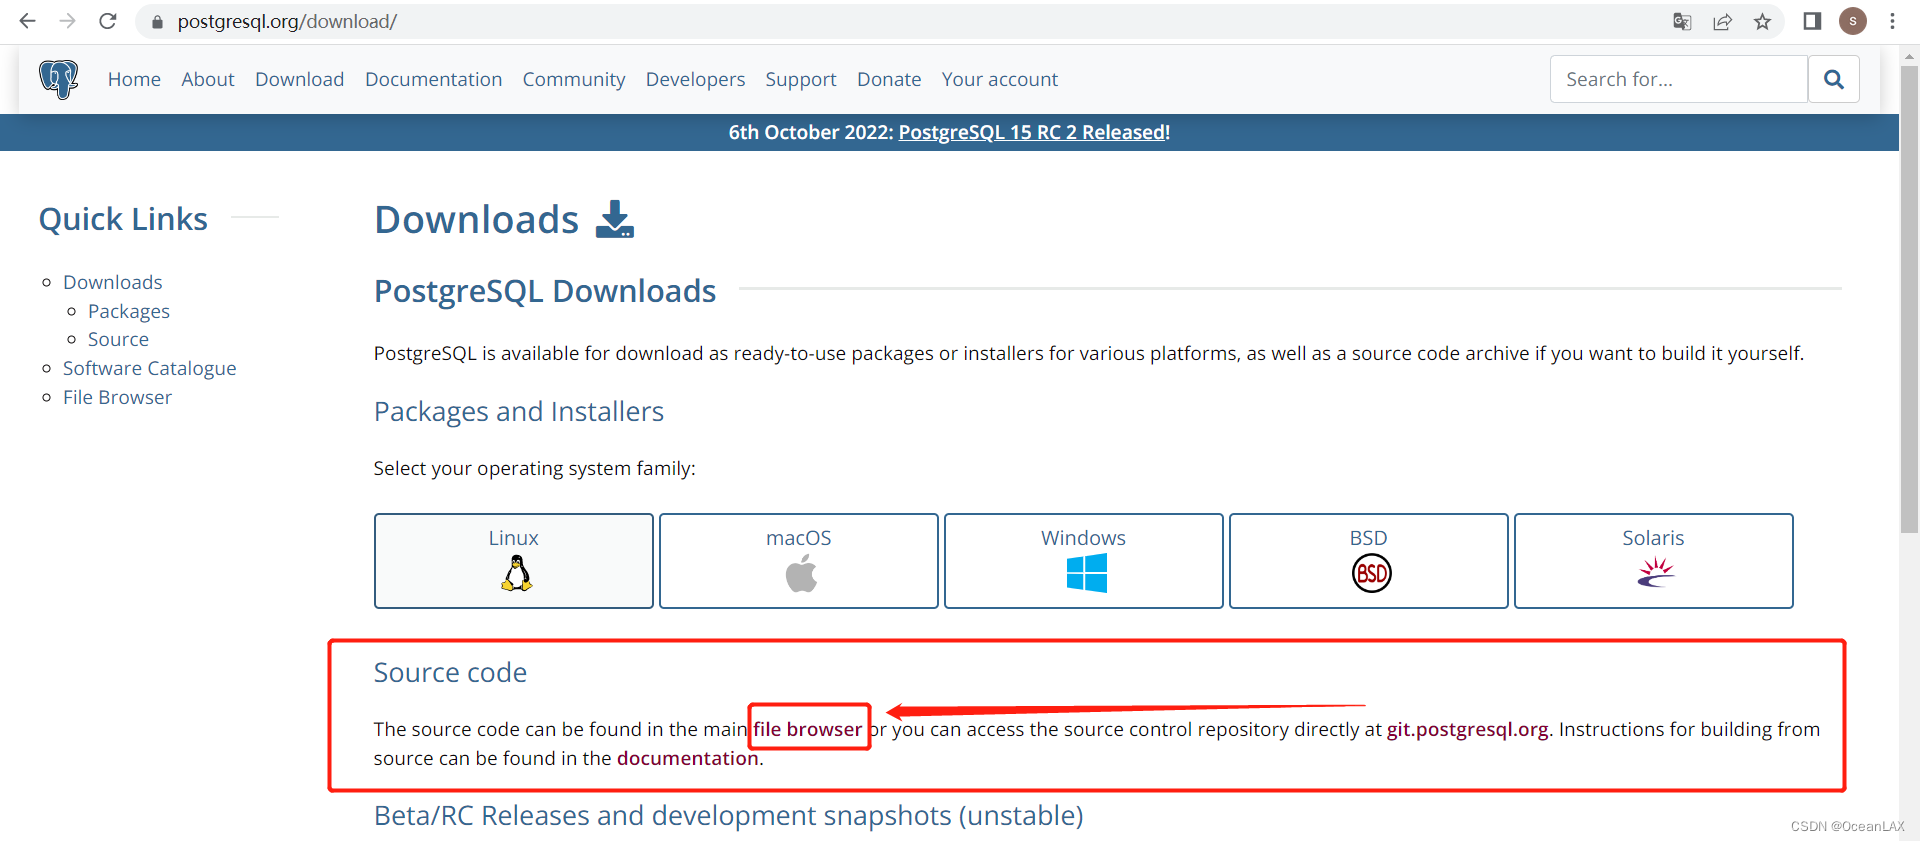Viewport: 1920px width, 841px height.
Task: Open the Developers nav item
Action: (695, 79)
